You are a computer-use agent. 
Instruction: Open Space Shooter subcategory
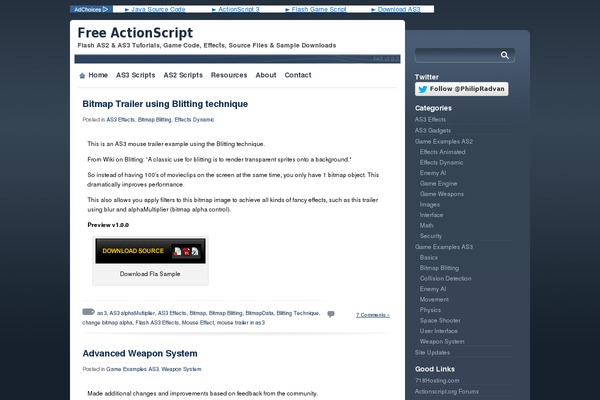[x=440, y=320]
